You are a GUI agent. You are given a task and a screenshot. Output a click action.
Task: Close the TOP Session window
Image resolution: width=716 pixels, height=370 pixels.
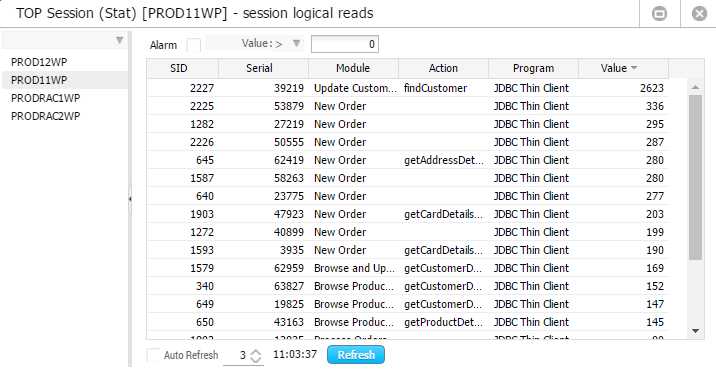699,14
